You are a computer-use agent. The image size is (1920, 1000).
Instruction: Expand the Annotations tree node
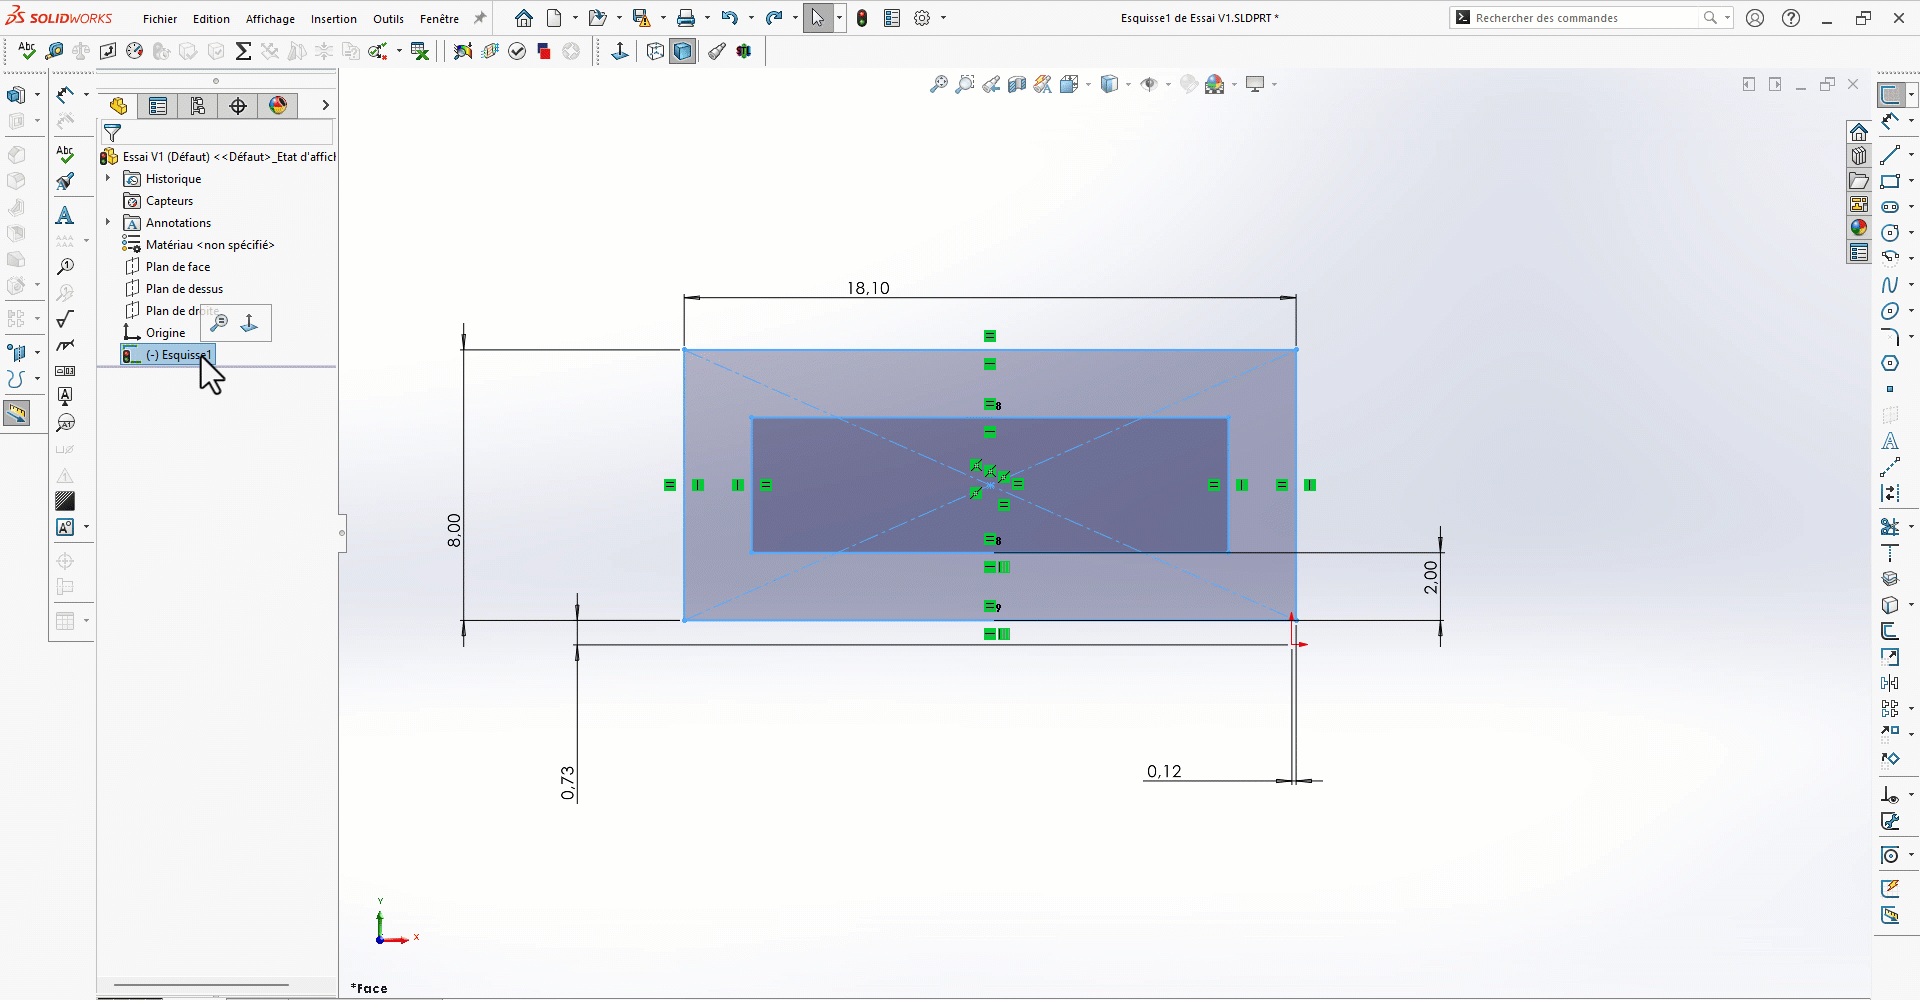108,222
